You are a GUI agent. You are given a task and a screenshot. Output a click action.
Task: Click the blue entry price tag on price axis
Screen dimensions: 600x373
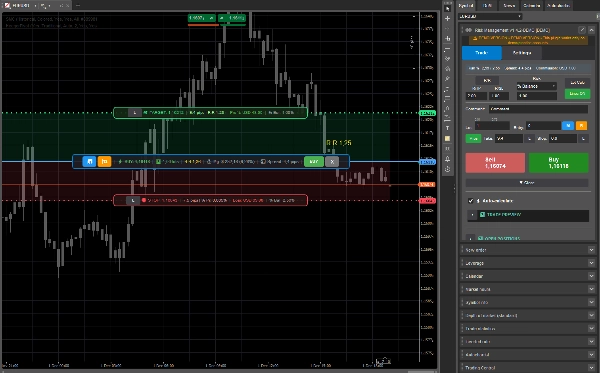click(x=427, y=162)
